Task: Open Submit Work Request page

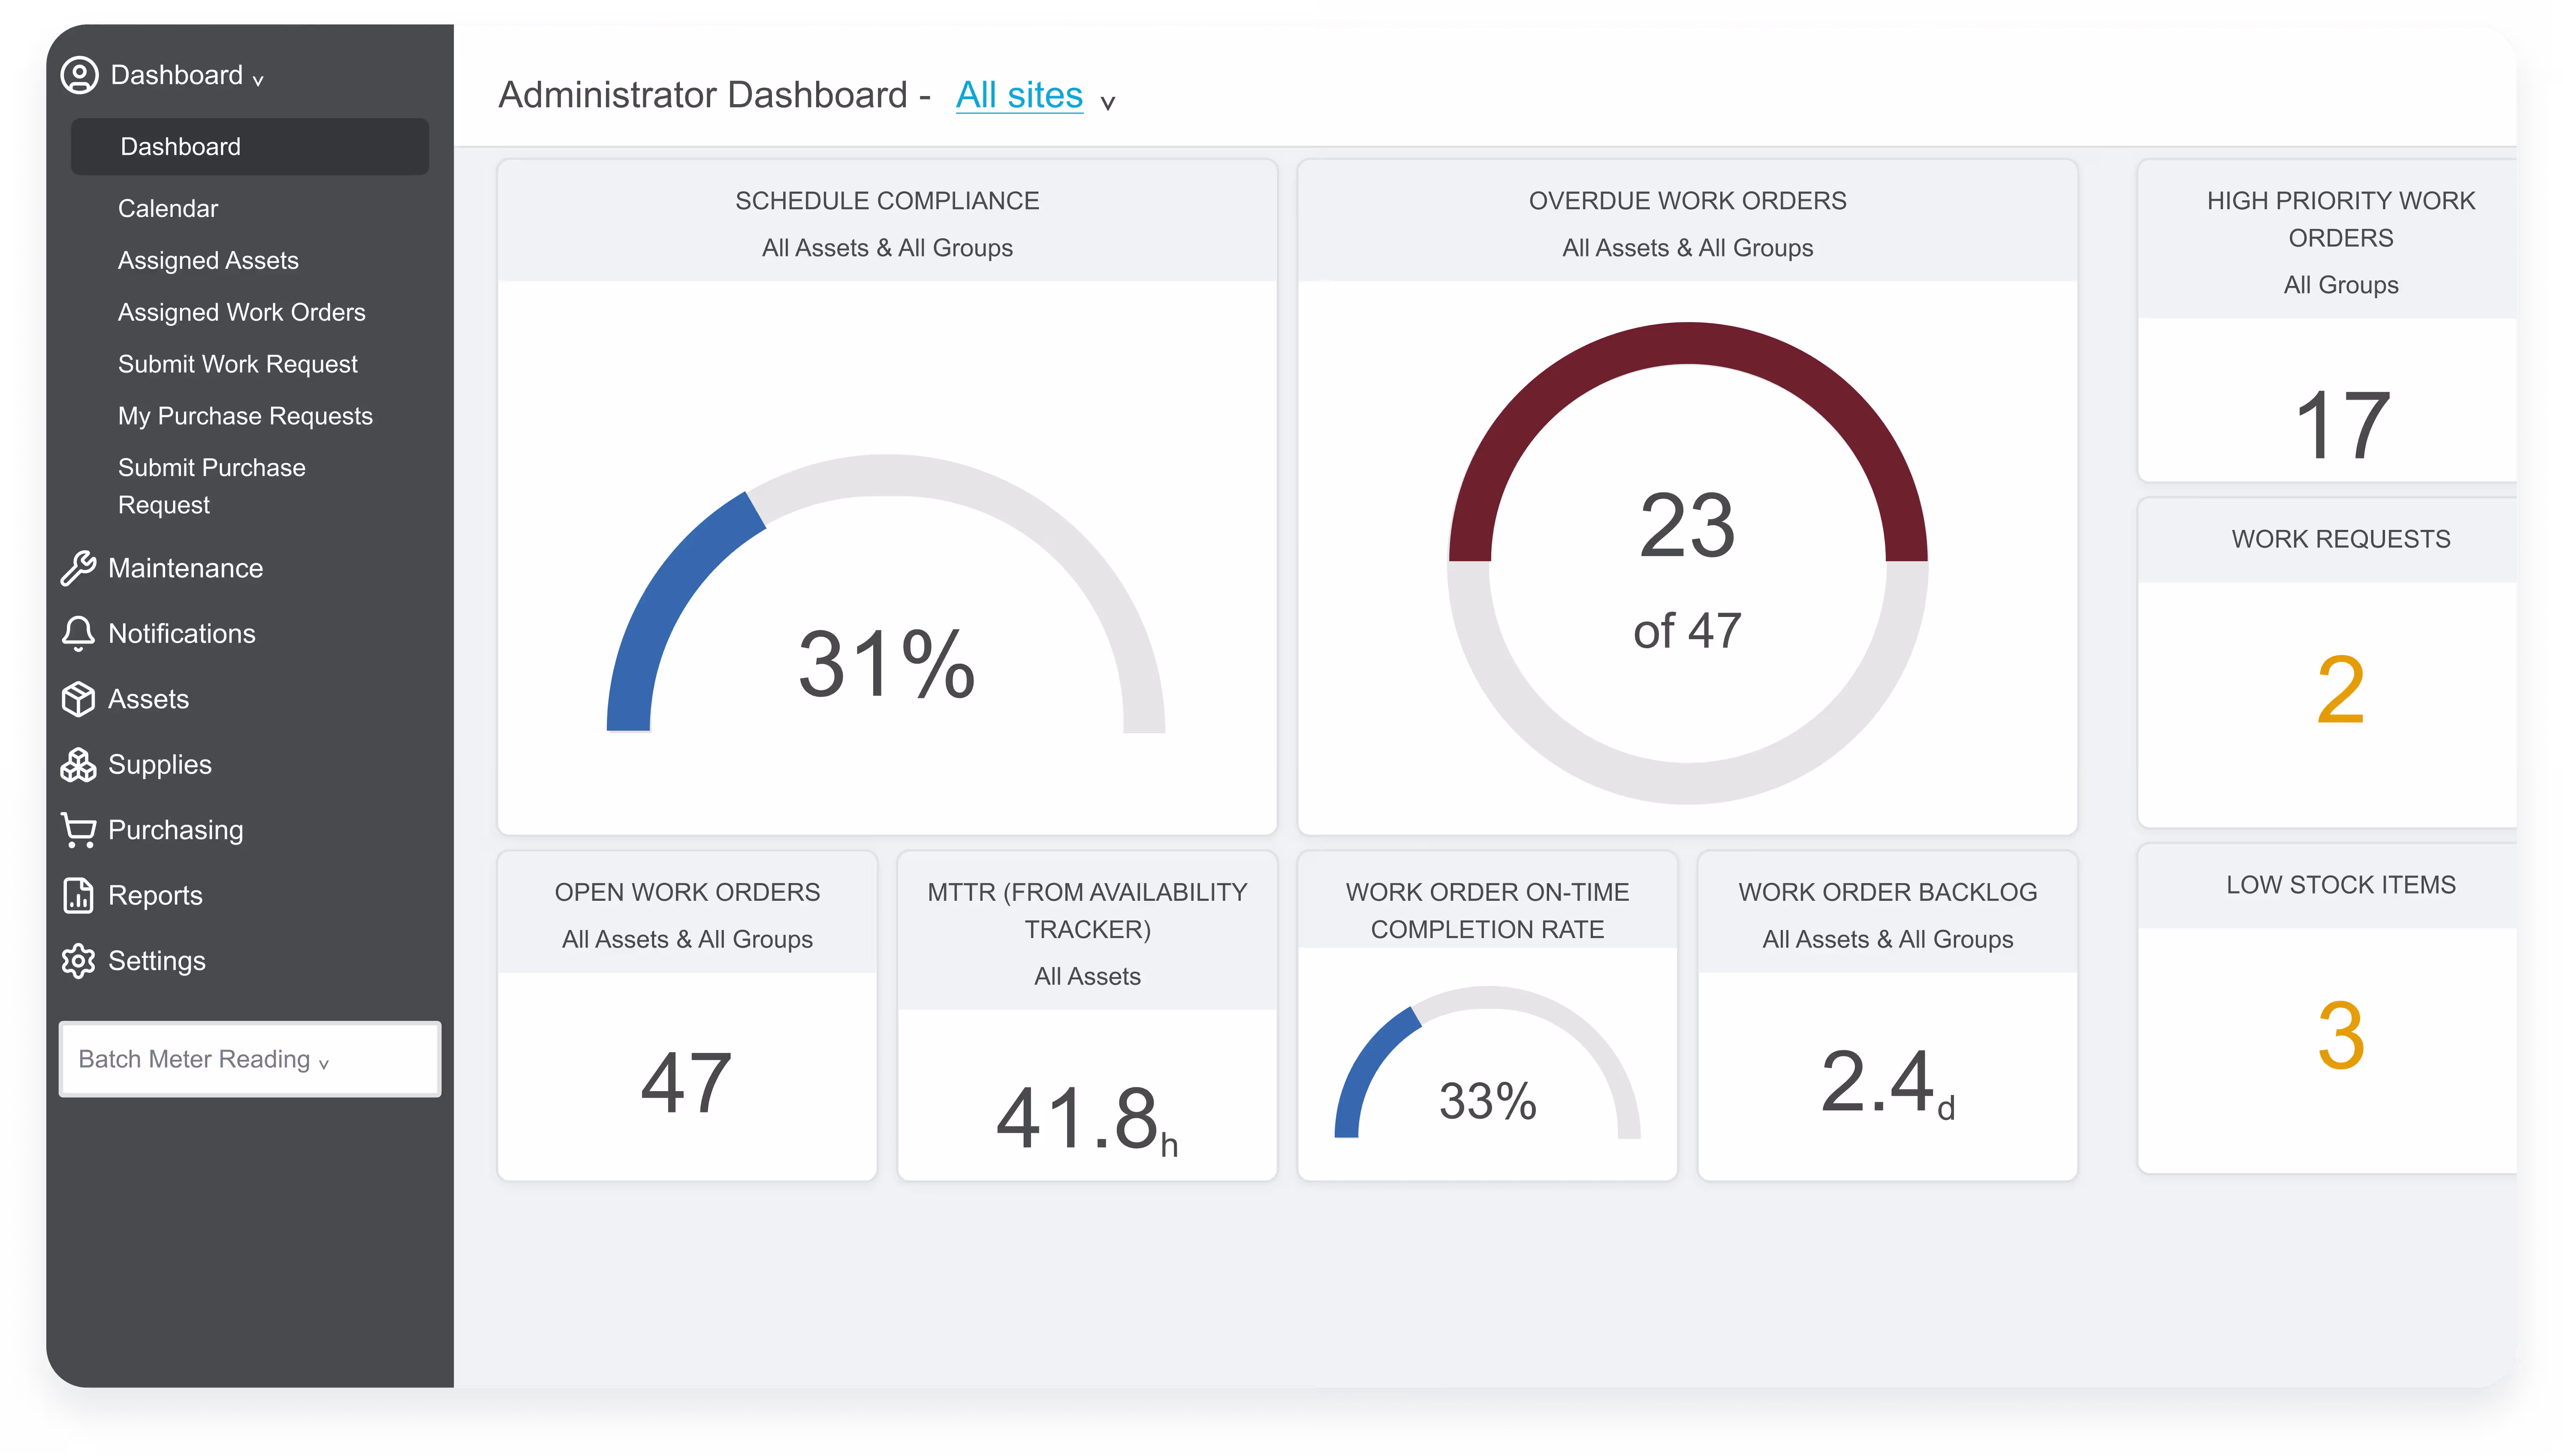Action: click(x=238, y=364)
